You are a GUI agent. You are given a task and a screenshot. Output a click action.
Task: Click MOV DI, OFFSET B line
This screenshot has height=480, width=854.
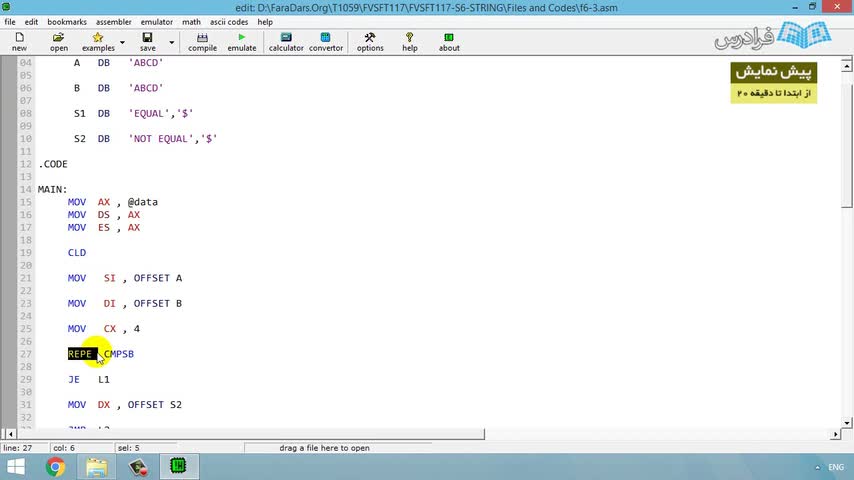point(125,303)
